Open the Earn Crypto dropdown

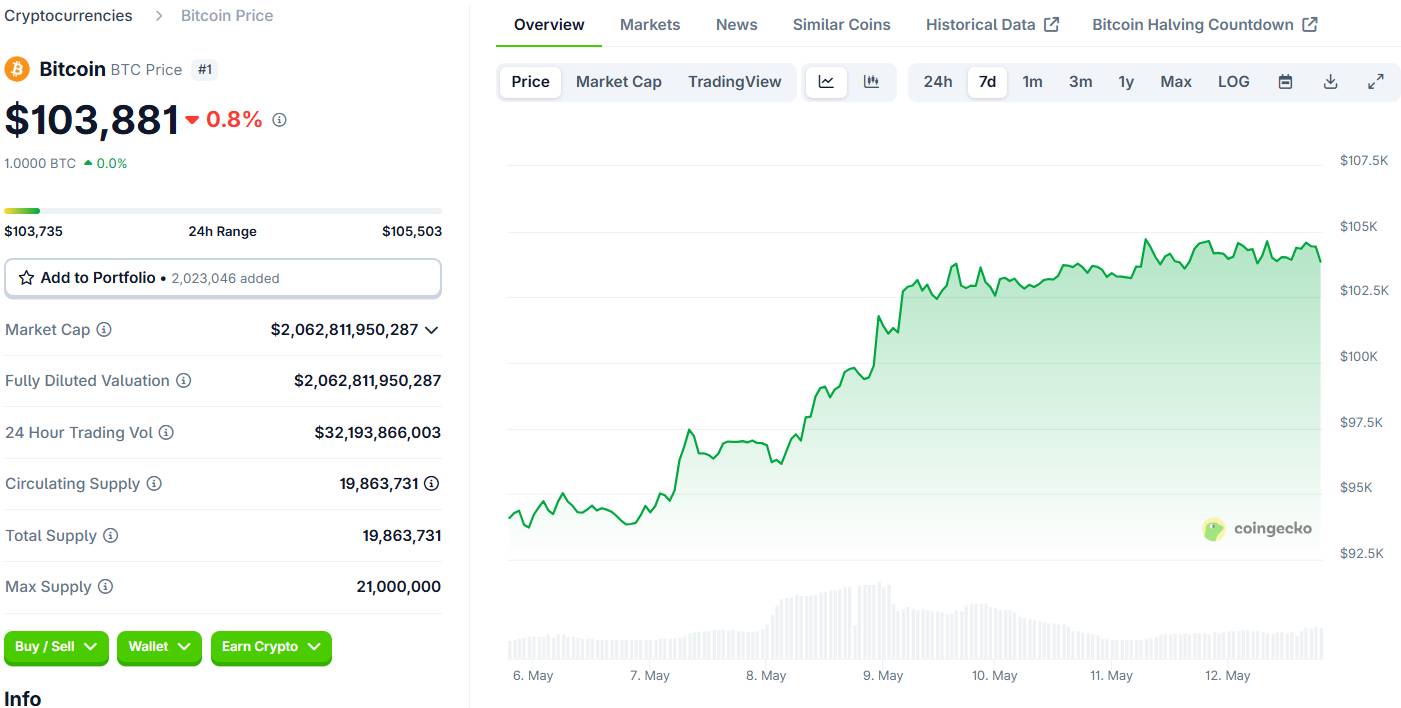tap(271, 647)
